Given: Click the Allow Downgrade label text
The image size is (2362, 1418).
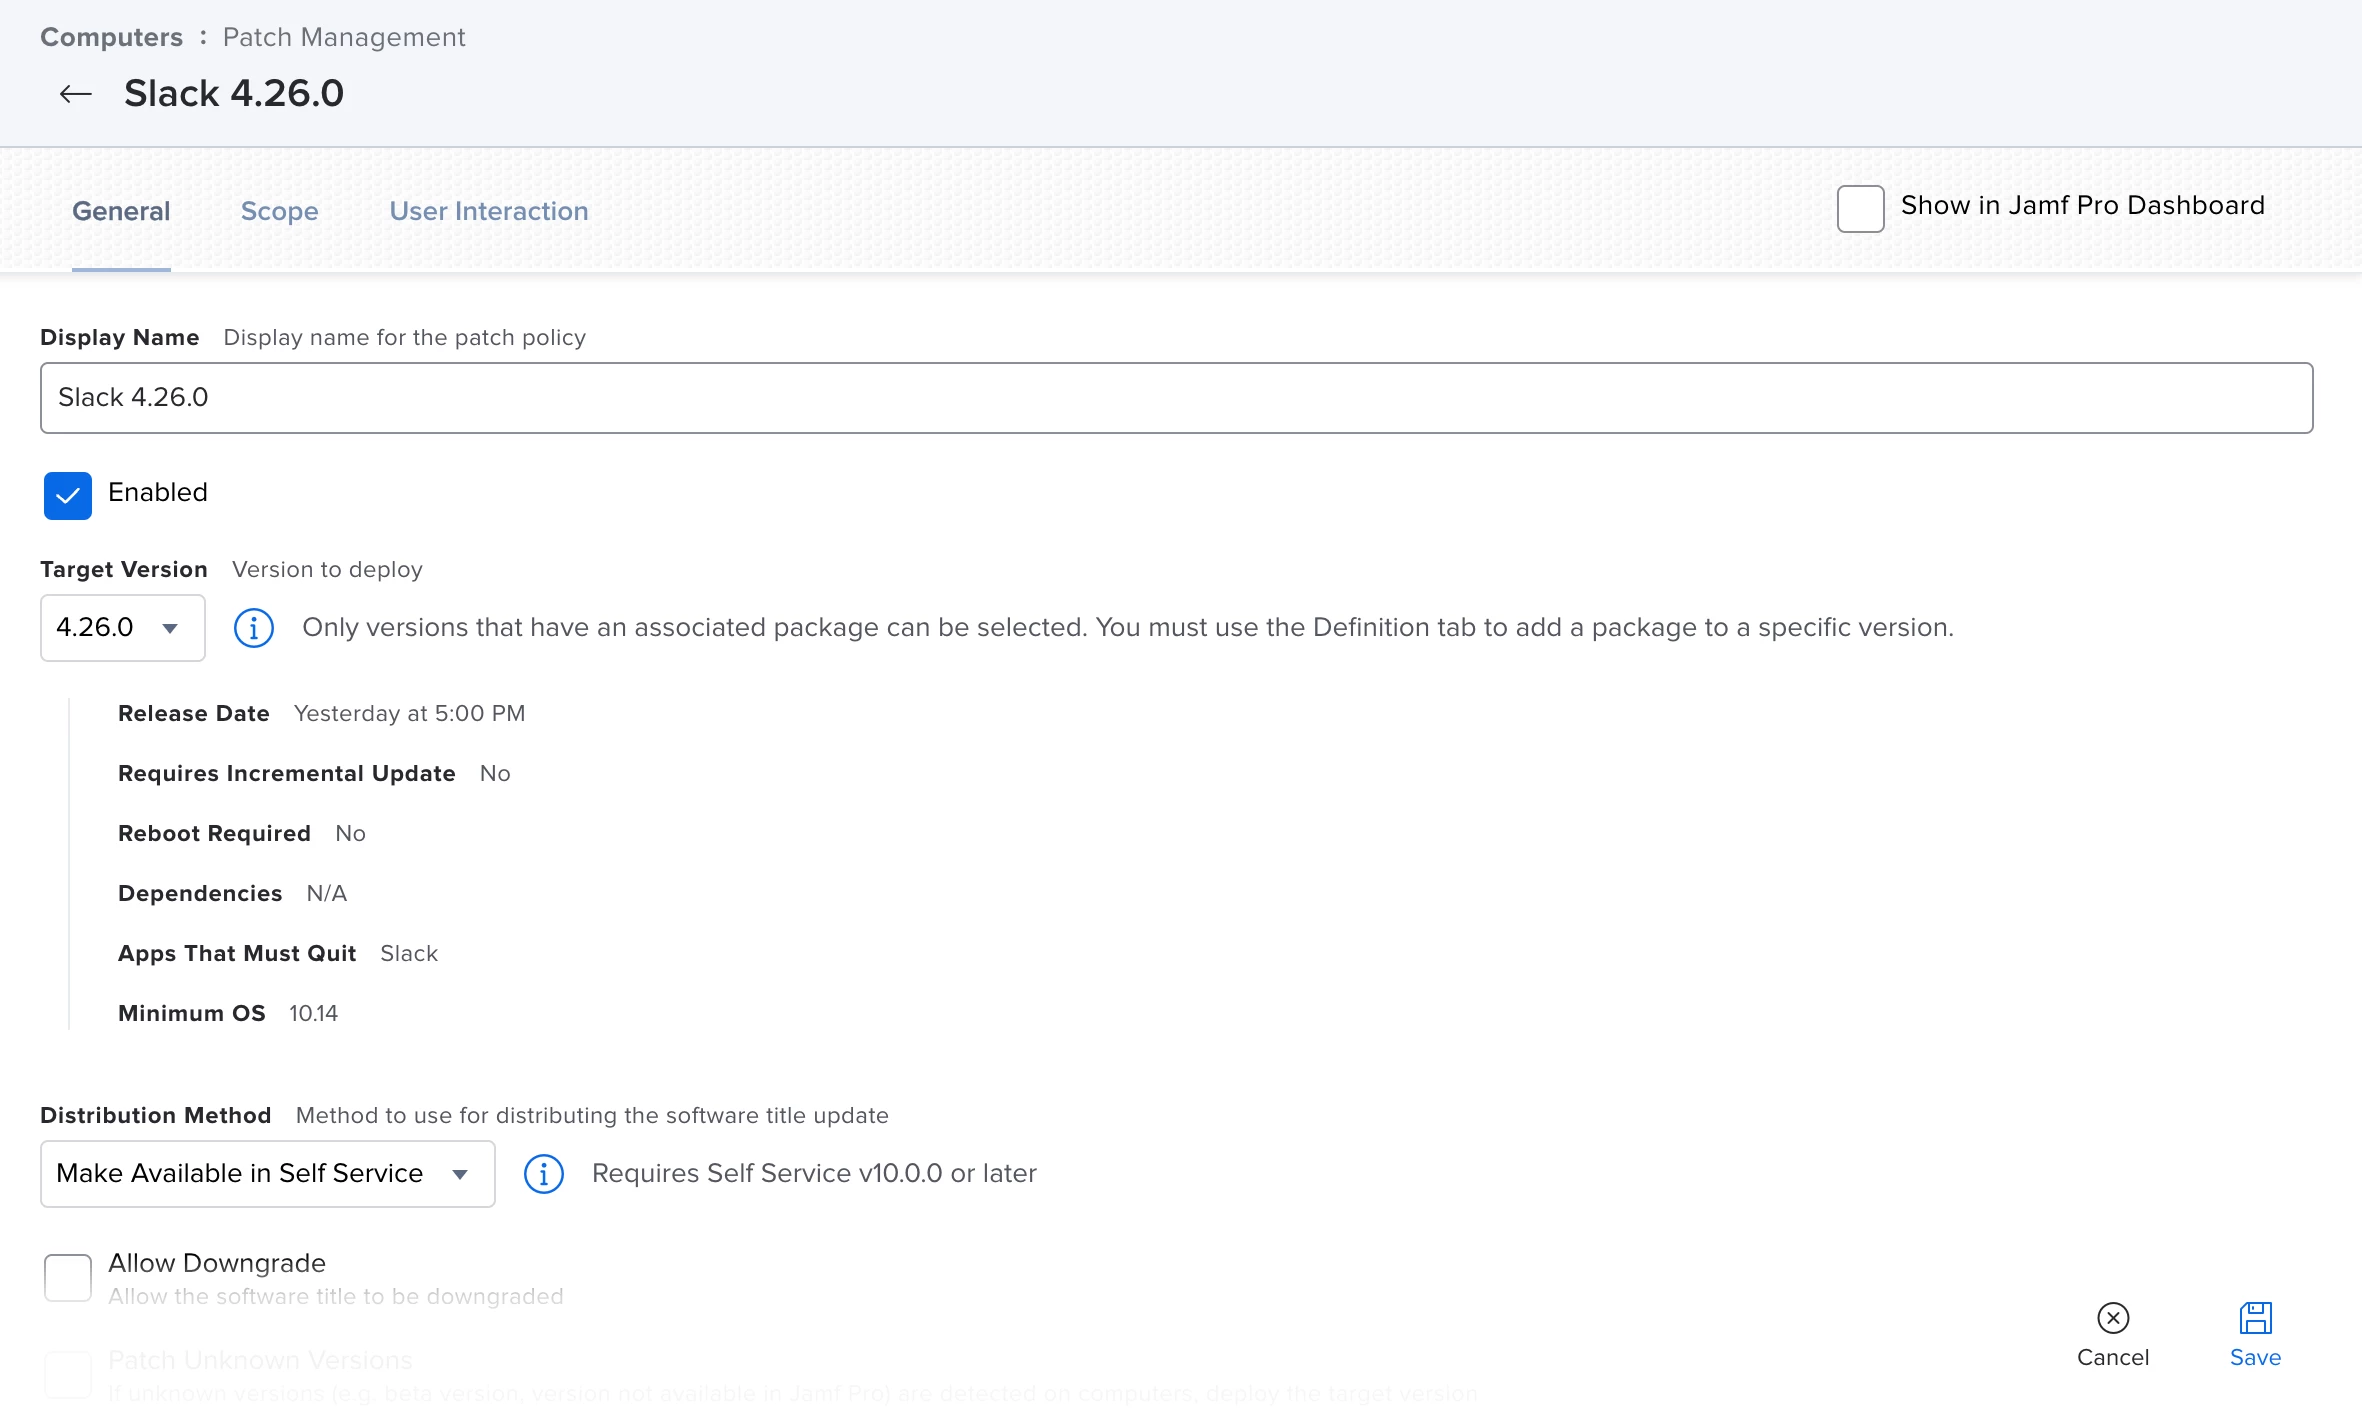Looking at the screenshot, I should [x=217, y=1263].
